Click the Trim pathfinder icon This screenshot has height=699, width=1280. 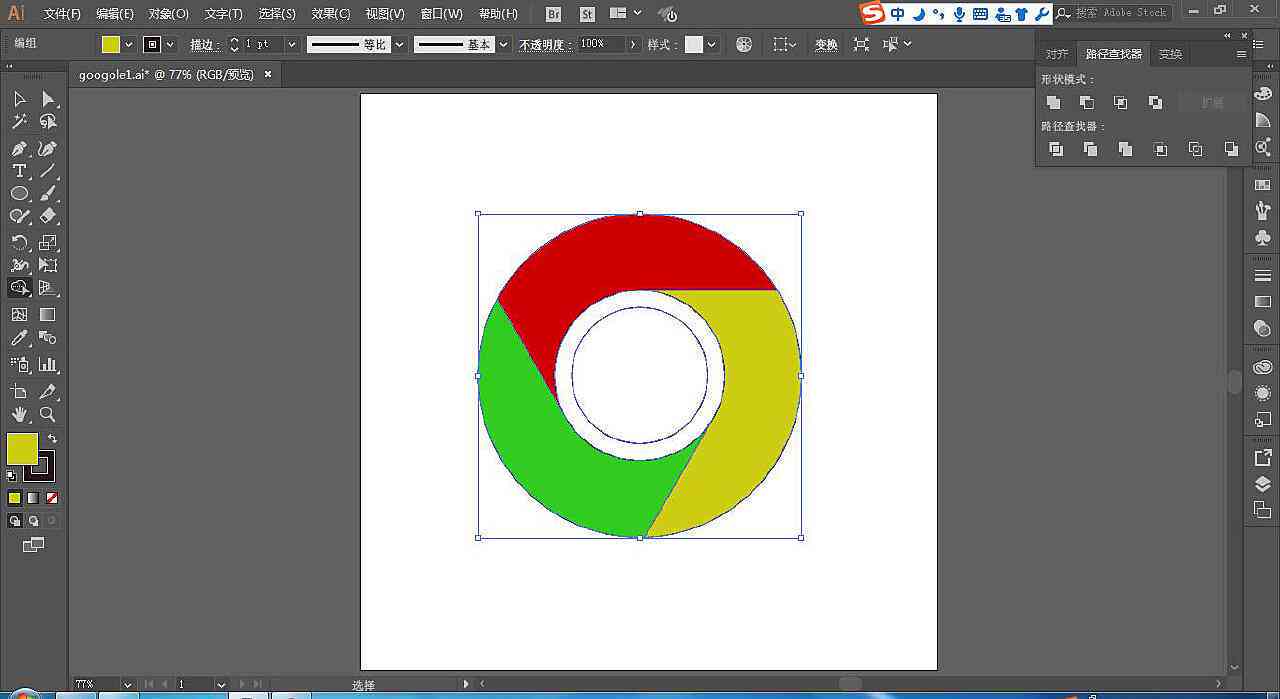[1091, 149]
